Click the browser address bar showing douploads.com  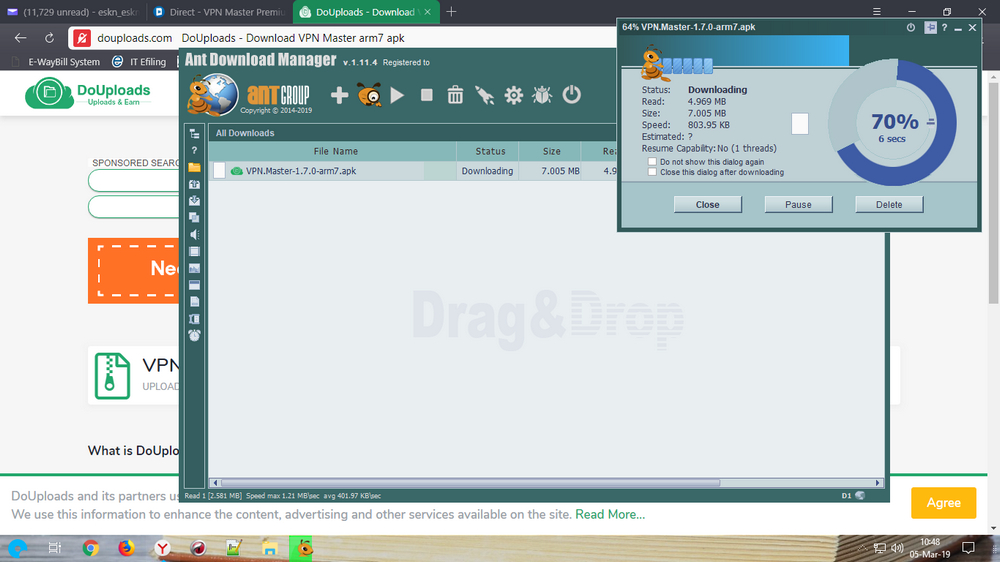click(x=344, y=38)
